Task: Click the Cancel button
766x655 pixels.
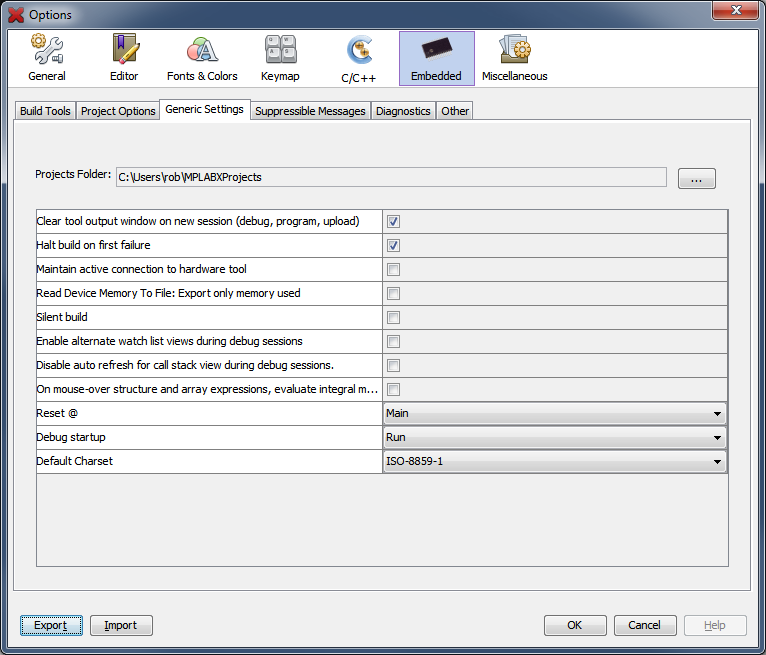Action: coord(645,626)
